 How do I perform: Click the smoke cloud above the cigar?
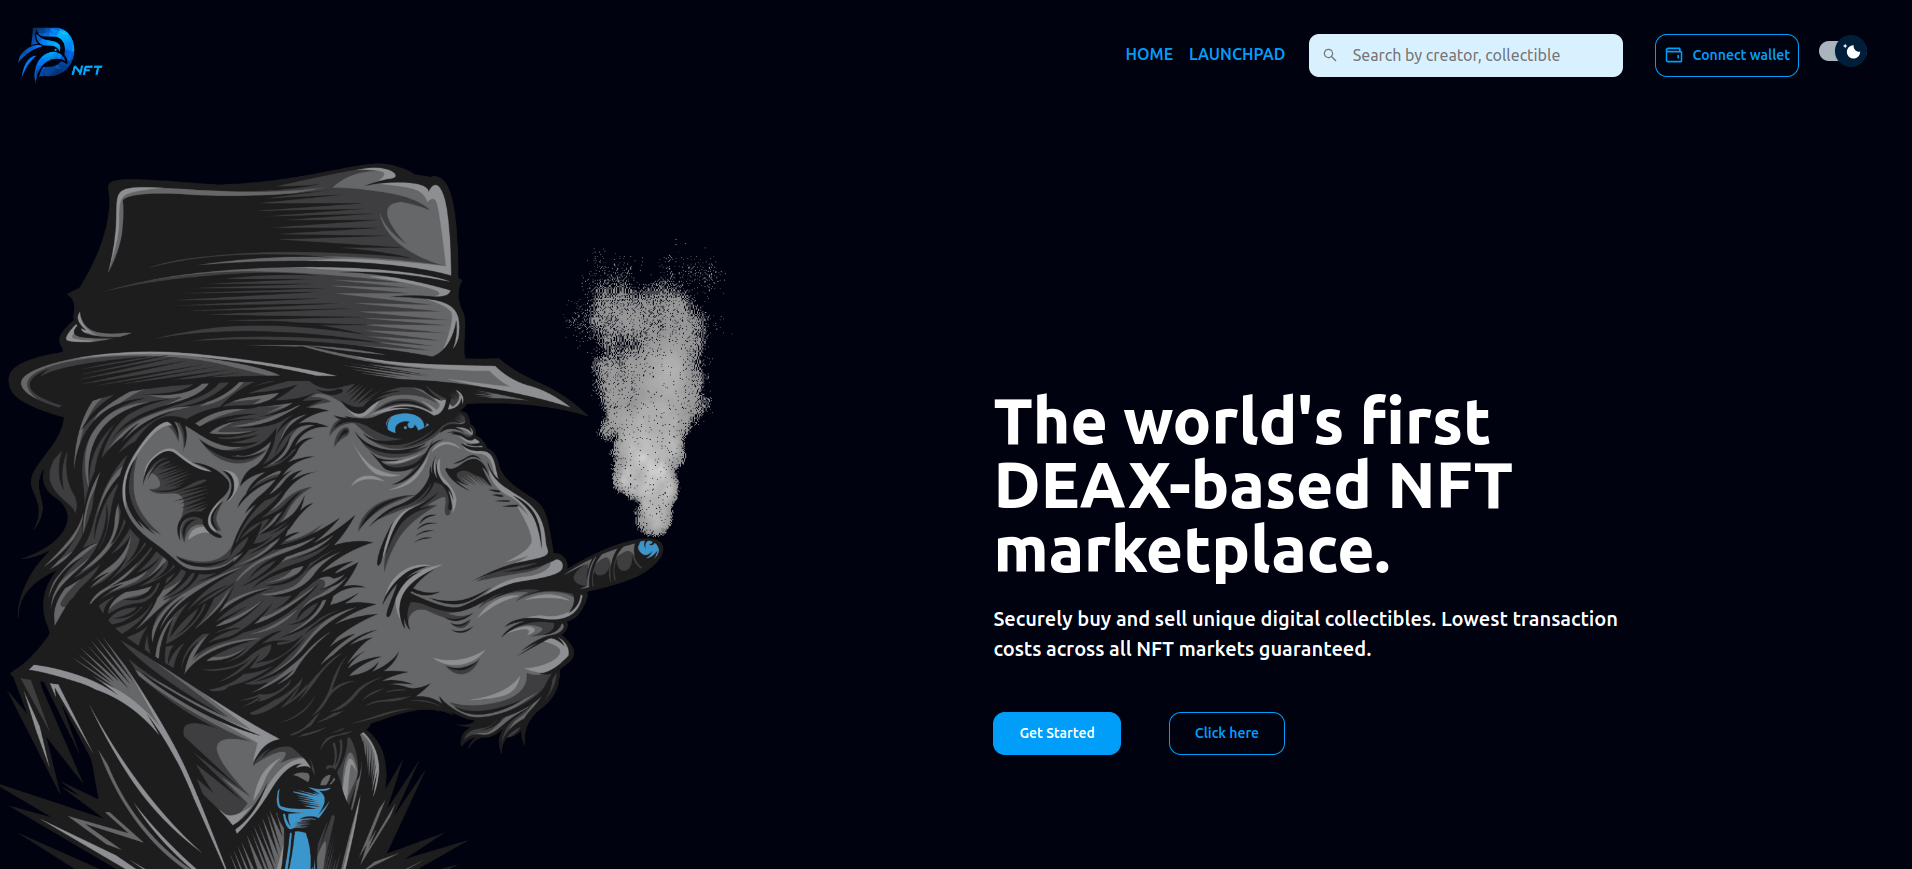pos(650,390)
